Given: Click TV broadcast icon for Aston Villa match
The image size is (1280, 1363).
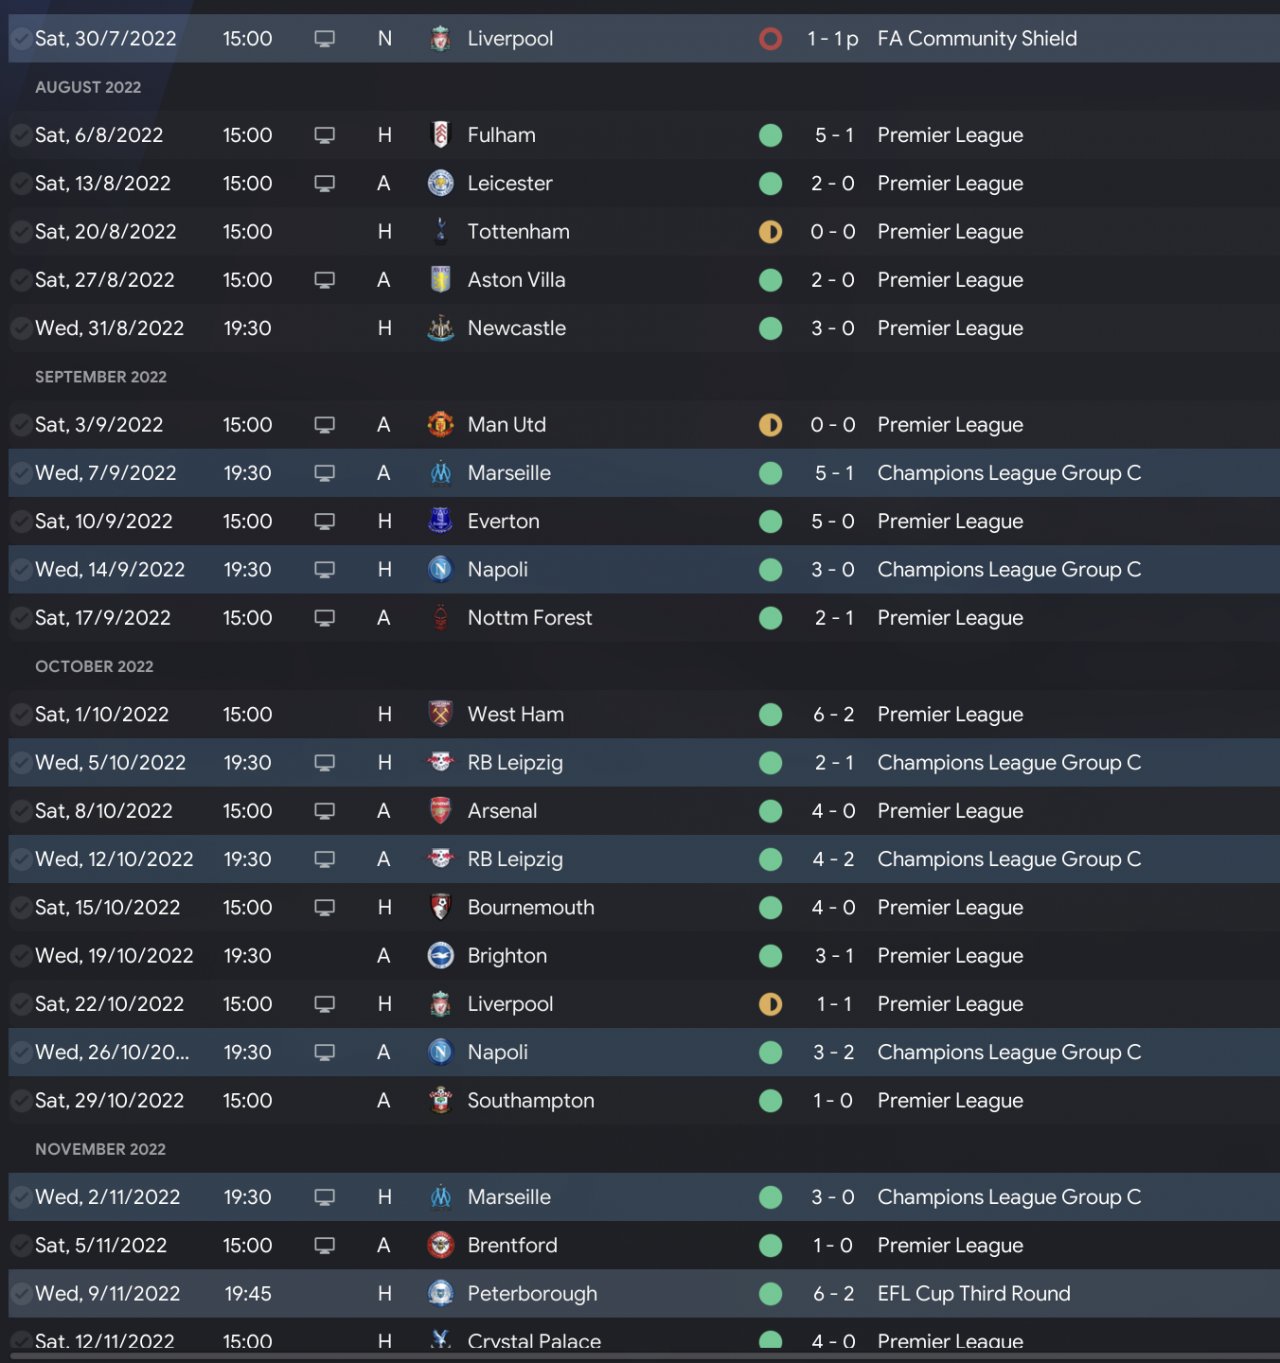Looking at the screenshot, I should tap(324, 280).
